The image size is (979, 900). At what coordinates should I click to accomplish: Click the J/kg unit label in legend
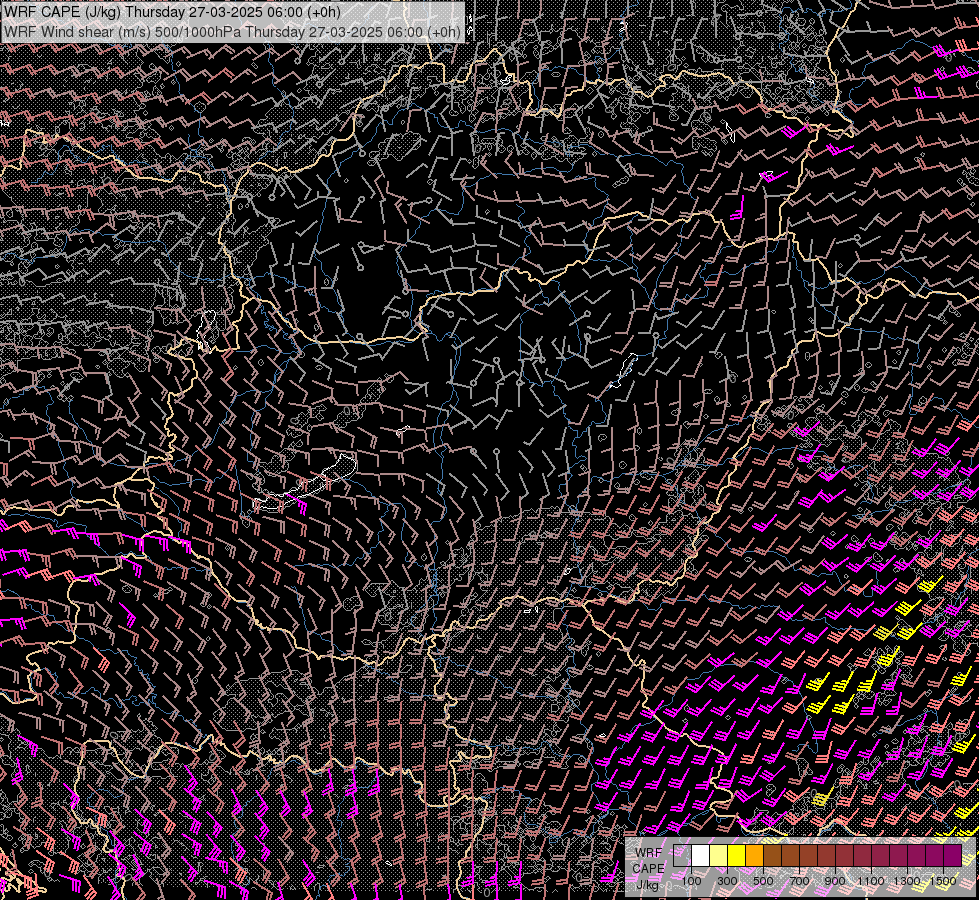(x=648, y=884)
